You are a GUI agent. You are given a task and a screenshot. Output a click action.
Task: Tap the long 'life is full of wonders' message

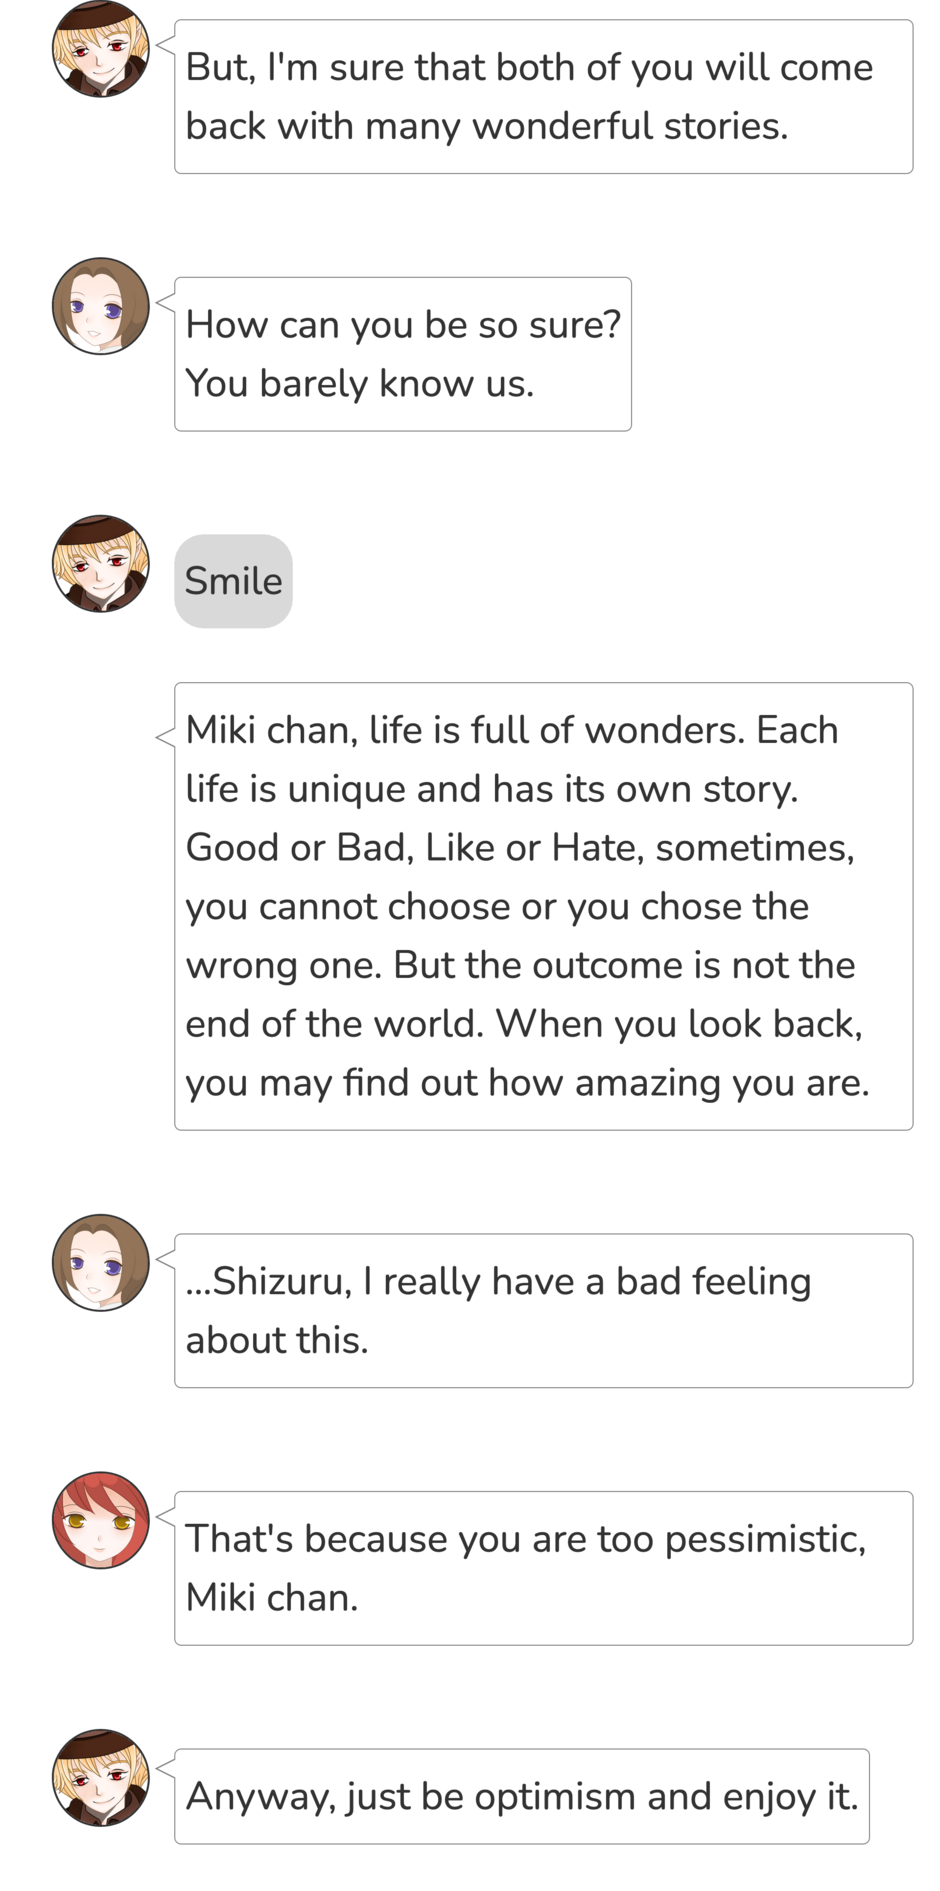pos(543,906)
